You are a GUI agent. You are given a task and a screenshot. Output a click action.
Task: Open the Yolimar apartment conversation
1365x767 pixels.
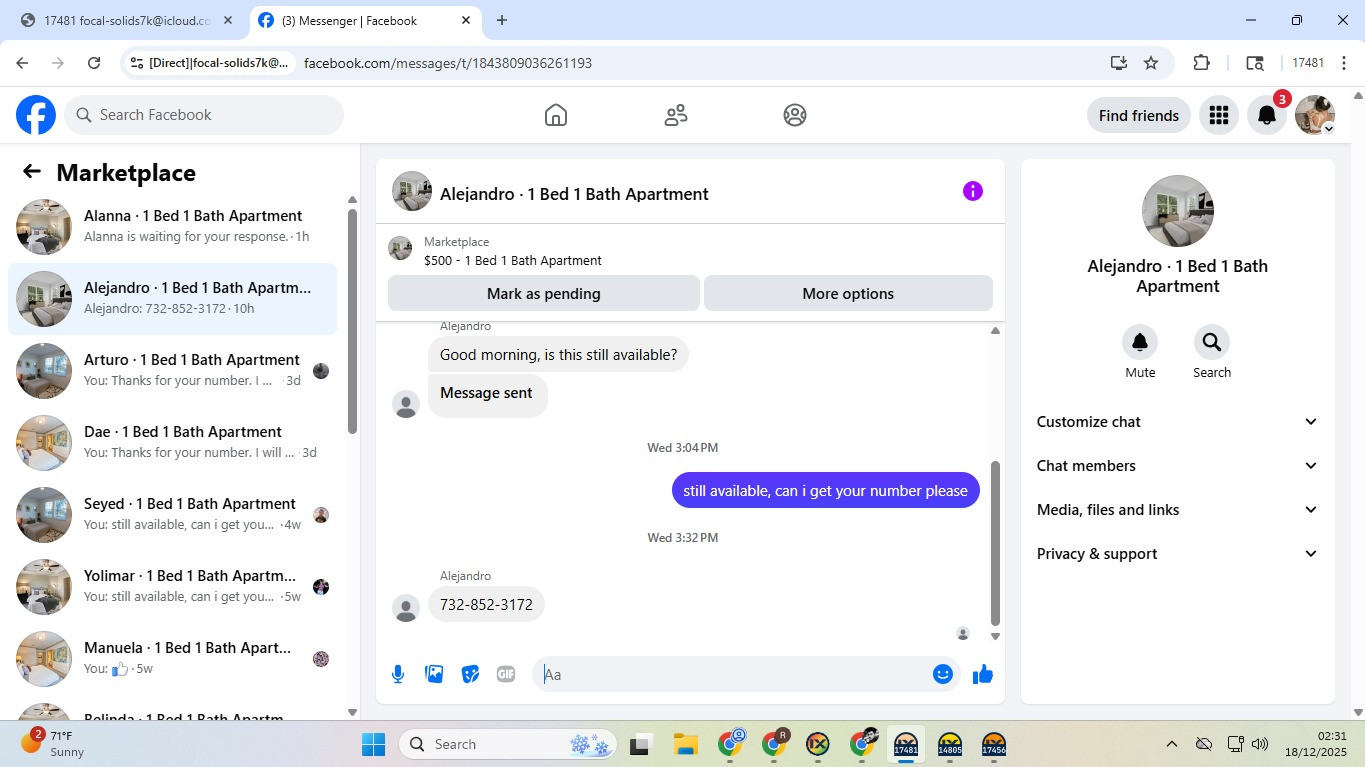[172, 587]
